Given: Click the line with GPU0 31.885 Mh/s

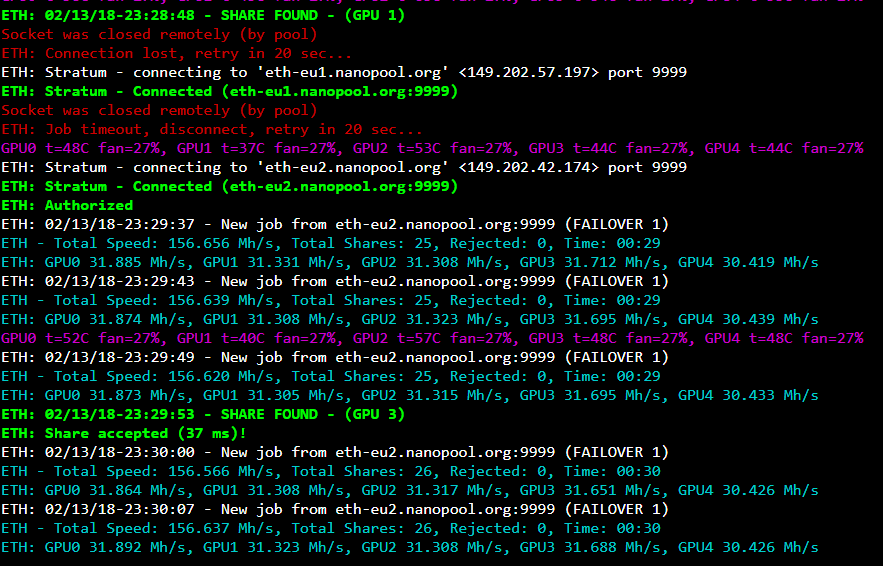Looking at the screenshot, I should click(x=410, y=262).
